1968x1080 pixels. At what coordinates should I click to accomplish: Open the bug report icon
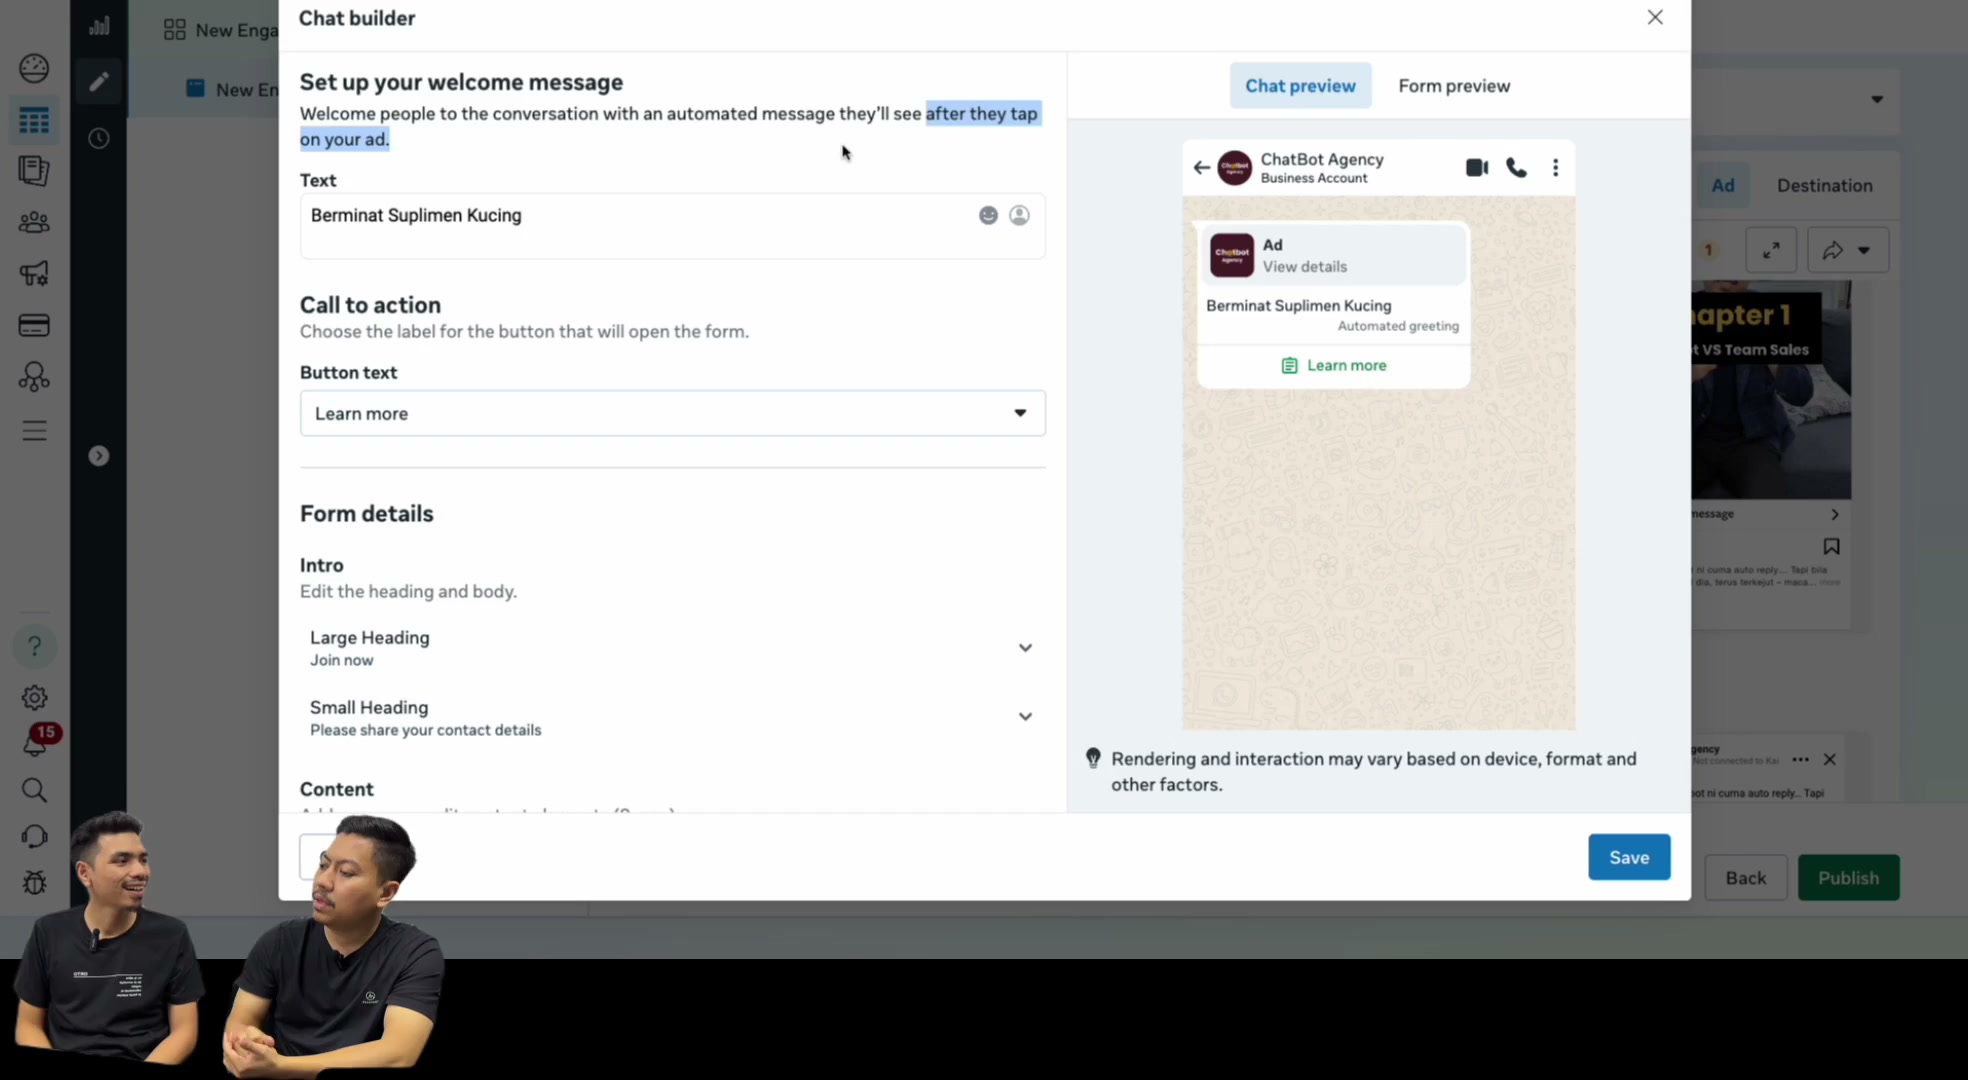tap(34, 883)
